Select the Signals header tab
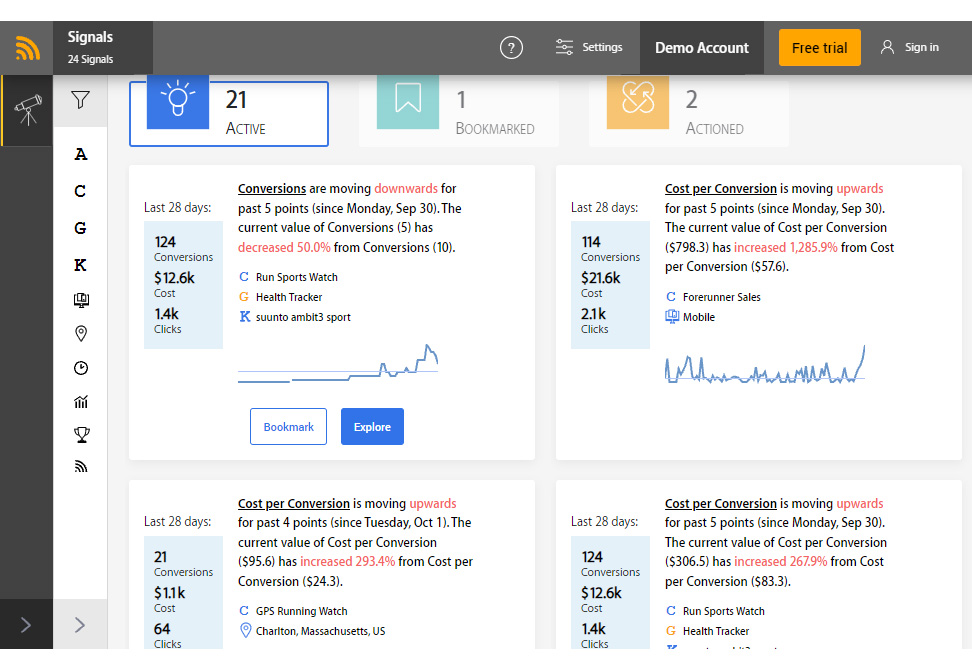The image size is (972, 664). (103, 48)
